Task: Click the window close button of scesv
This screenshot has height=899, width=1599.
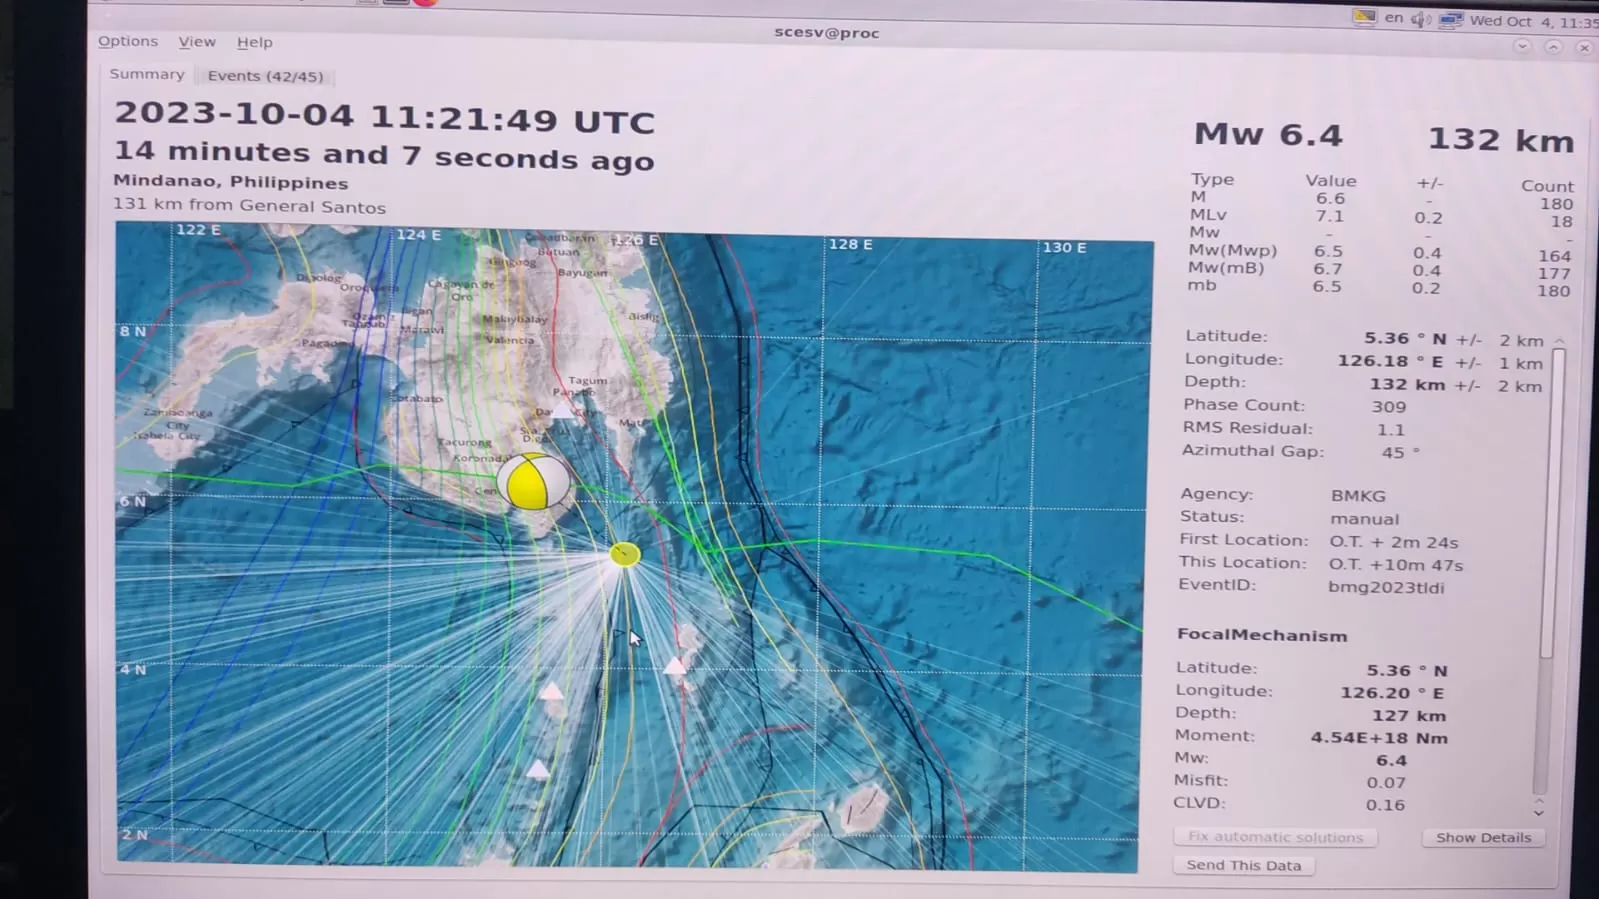Action: click(1584, 47)
